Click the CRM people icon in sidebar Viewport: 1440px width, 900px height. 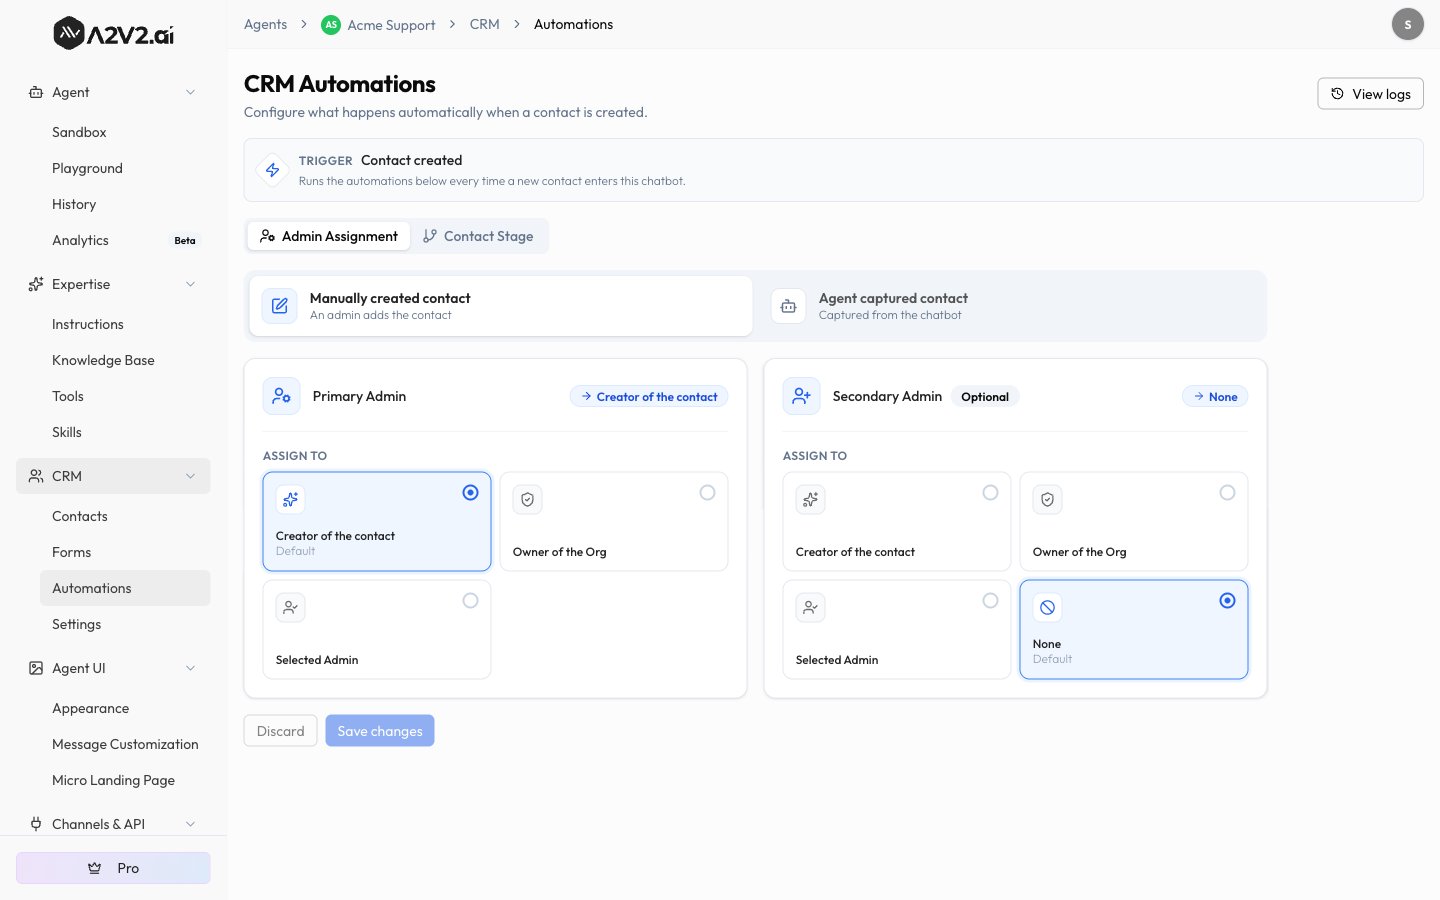(x=36, y=476)
